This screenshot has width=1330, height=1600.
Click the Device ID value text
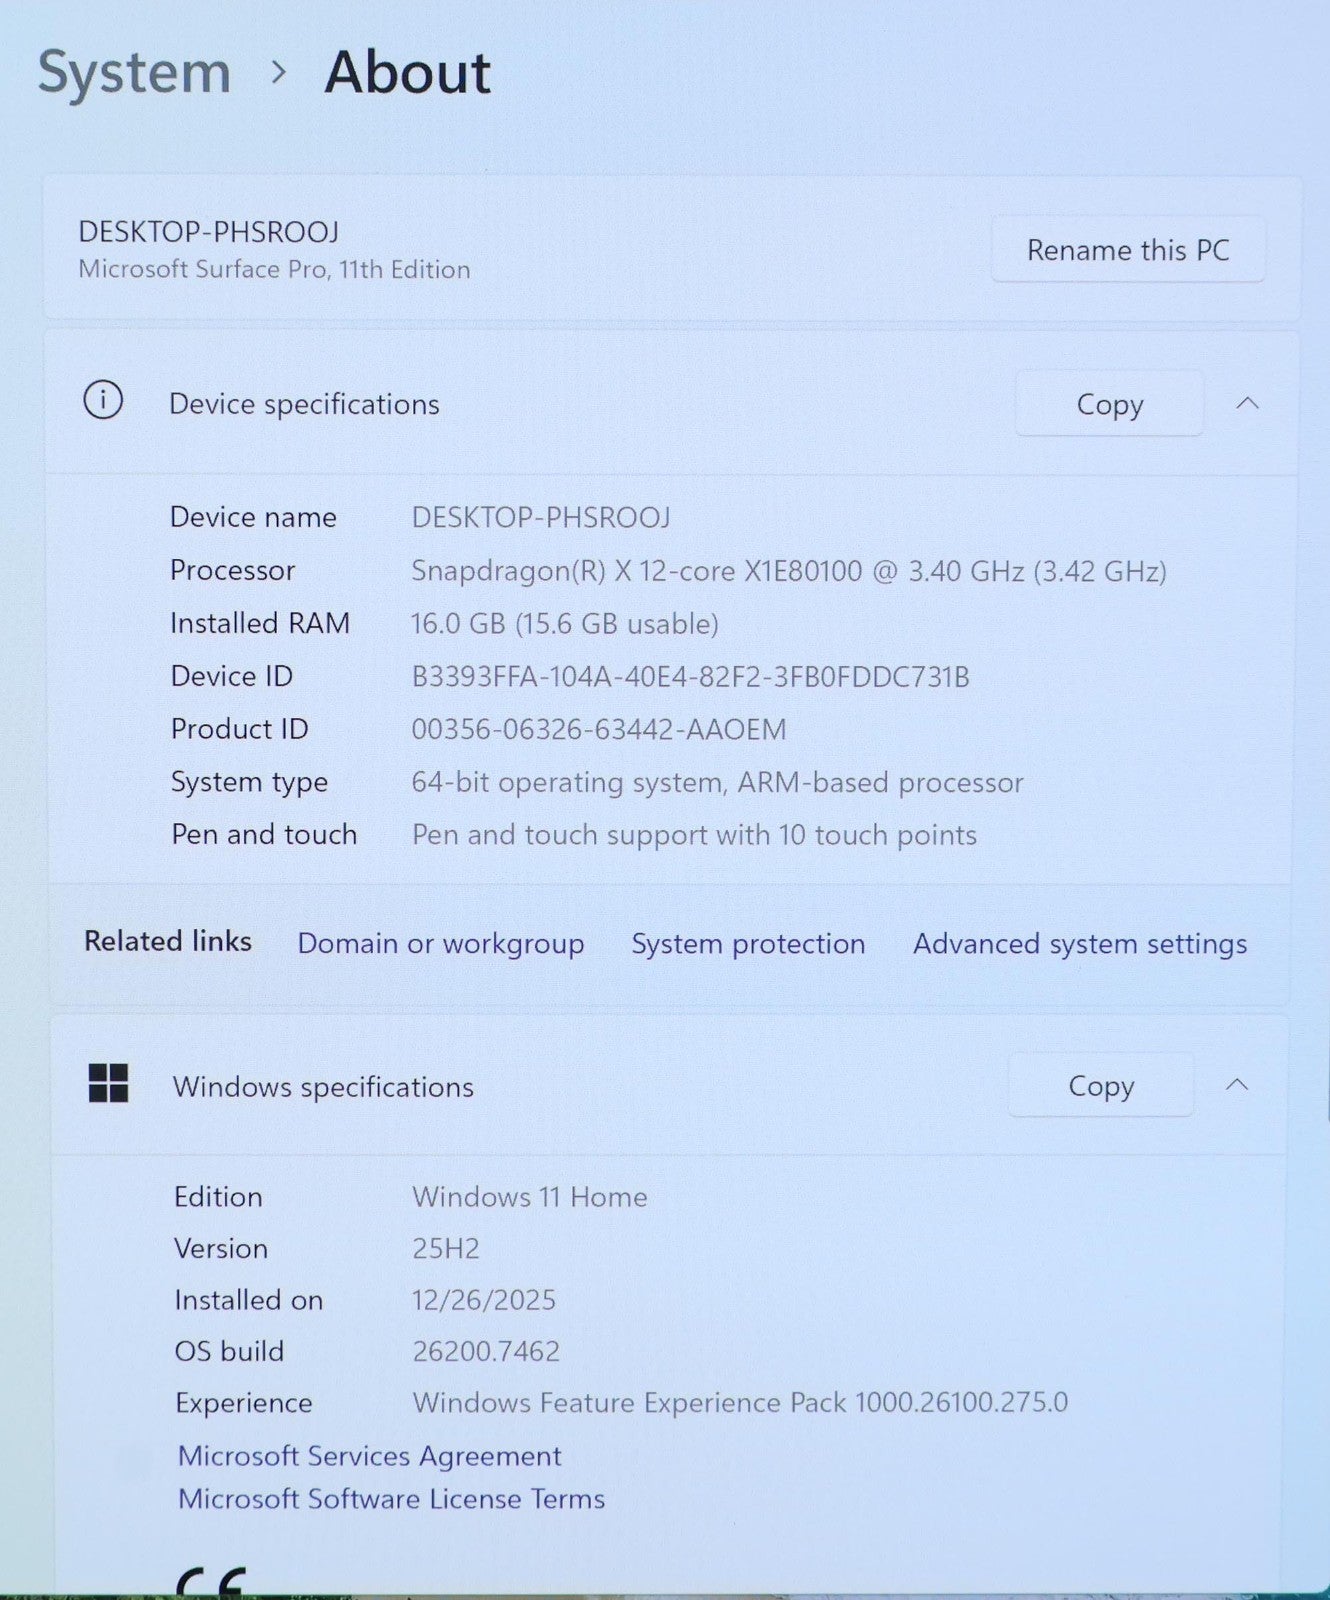click(x=690, y=677)
